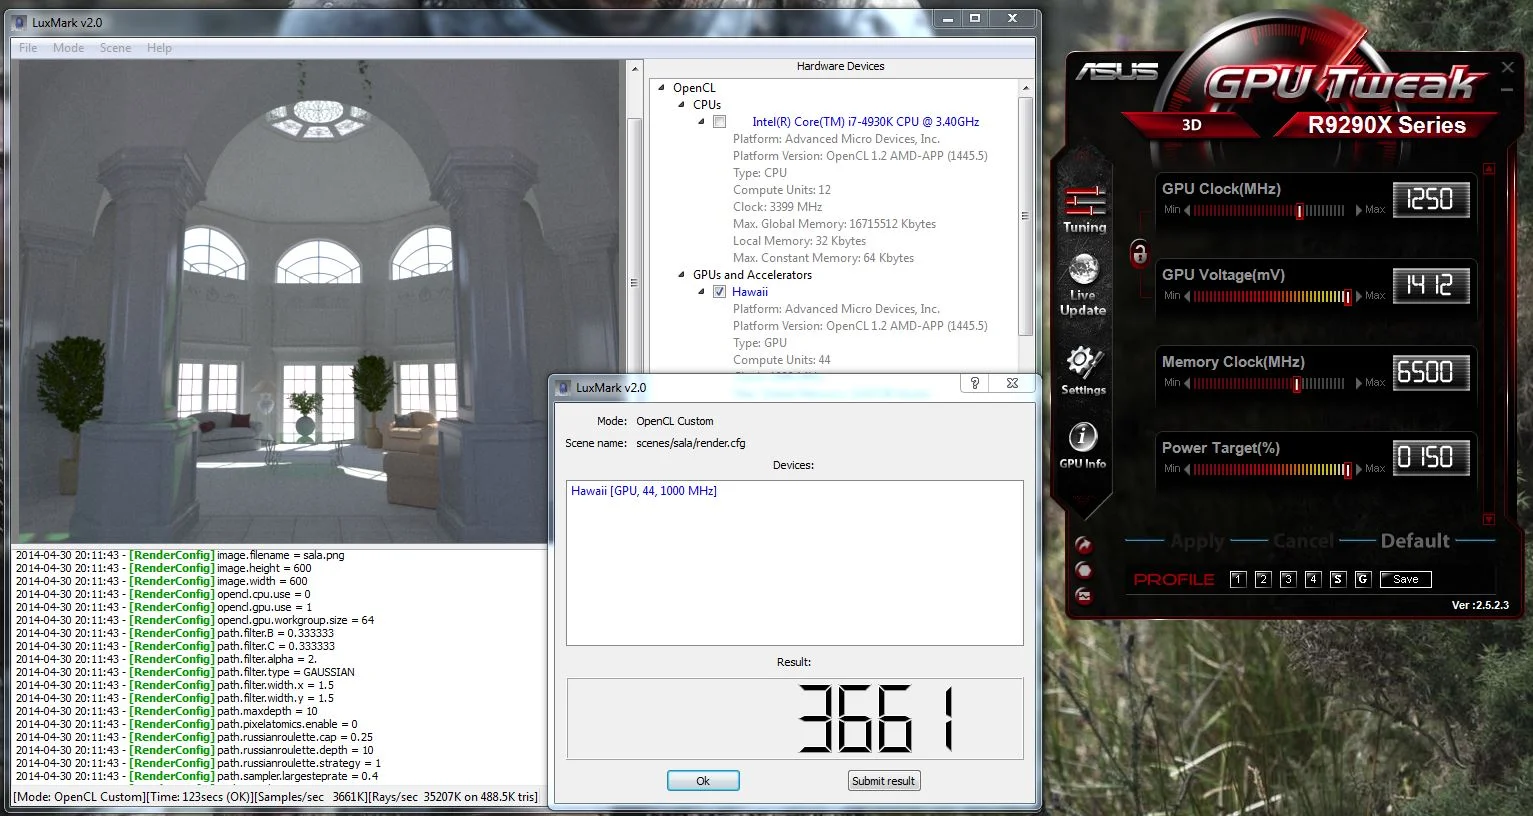1533x816 pixels.
Task: Click the Memory Clock slider handle
Action: point(1297,384)
